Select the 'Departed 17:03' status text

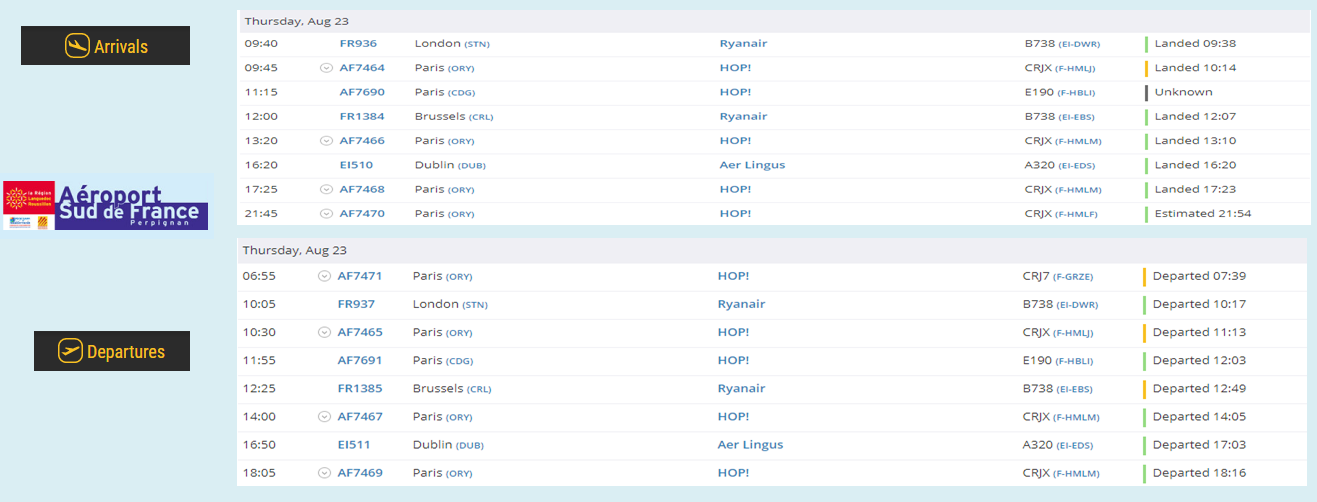(1199, 445)
